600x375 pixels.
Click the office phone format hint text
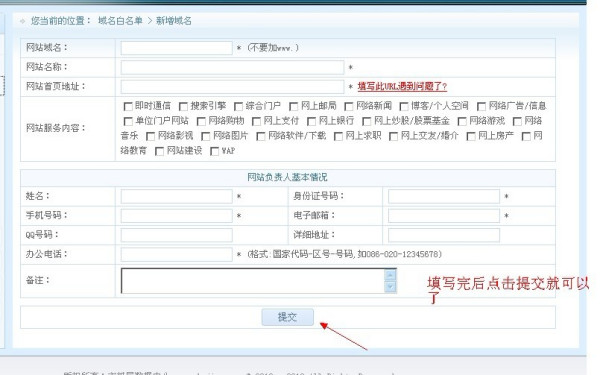pos(344,254)
